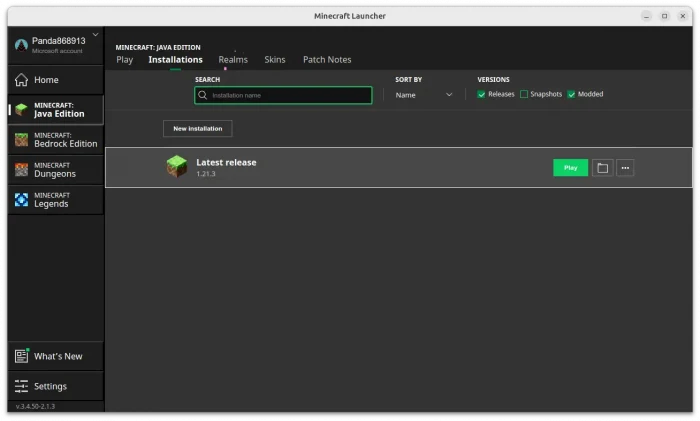Click the New installation button
Viewport: 700px width, 421px height.
point(197,129)
